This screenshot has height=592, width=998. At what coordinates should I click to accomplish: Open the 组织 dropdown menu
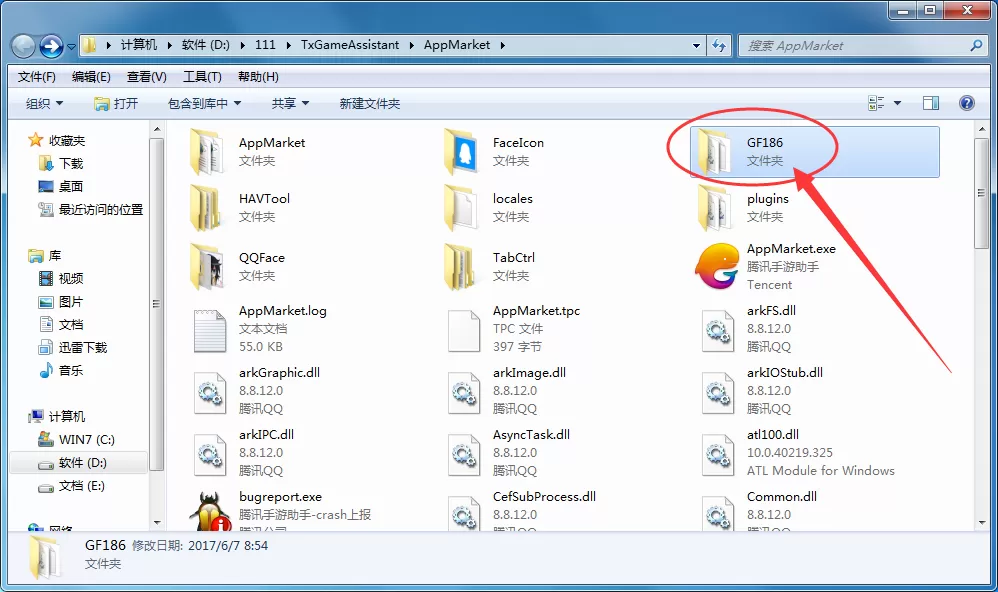pos(45,103)
